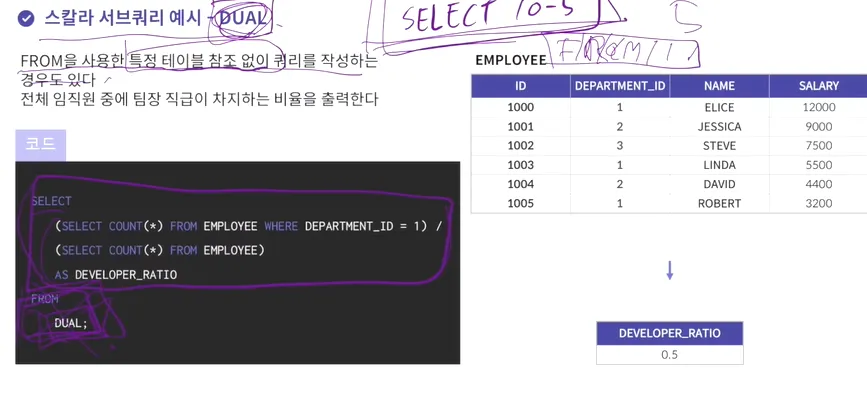Select the row with ID 1003

pyautogui.click(x=669, y=165)
